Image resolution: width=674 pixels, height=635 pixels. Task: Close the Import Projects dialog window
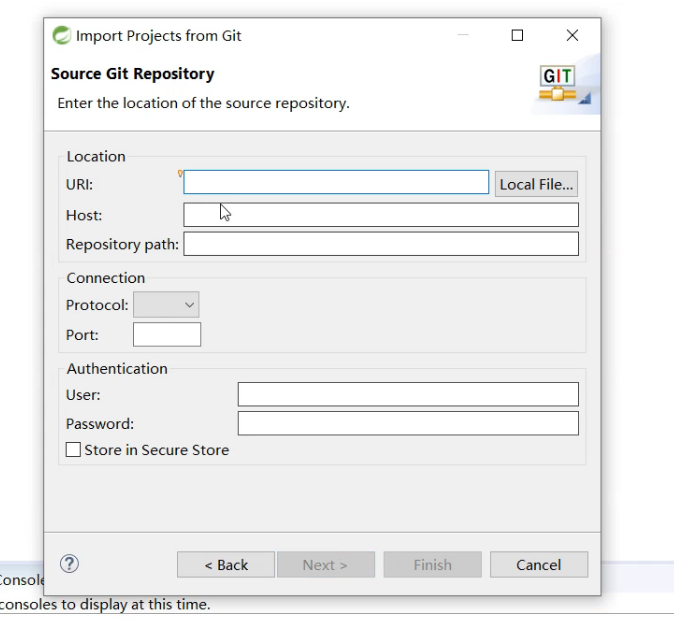pyautogui.click(x=572, y=35)
